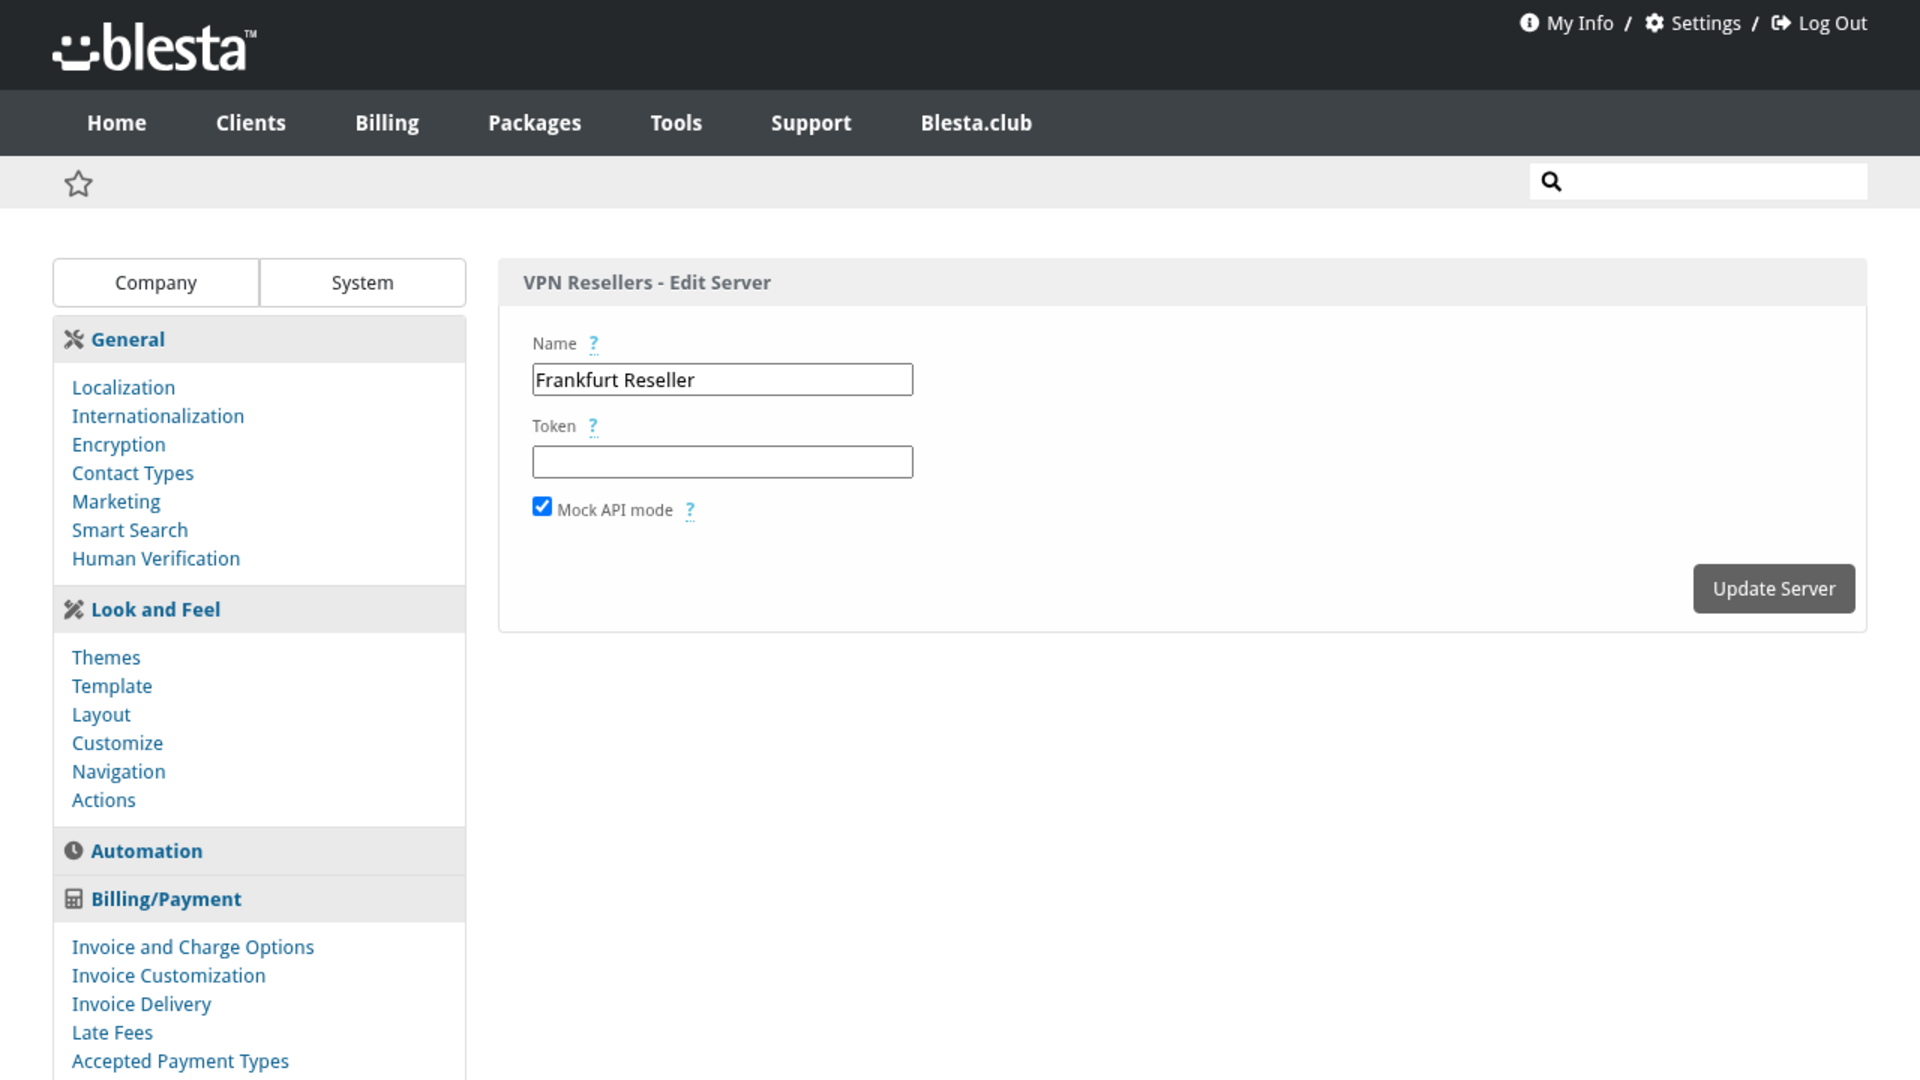Show Name field help tooltip
The image size is (1920, 1080).
(593, 344)
